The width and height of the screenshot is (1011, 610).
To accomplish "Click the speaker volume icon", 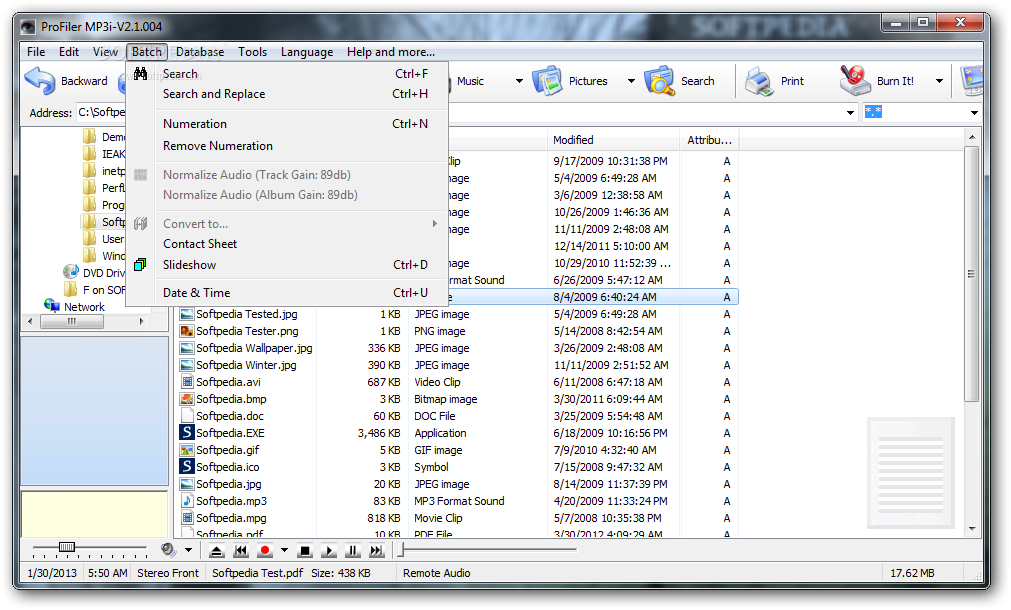I will tap(168, 549).
